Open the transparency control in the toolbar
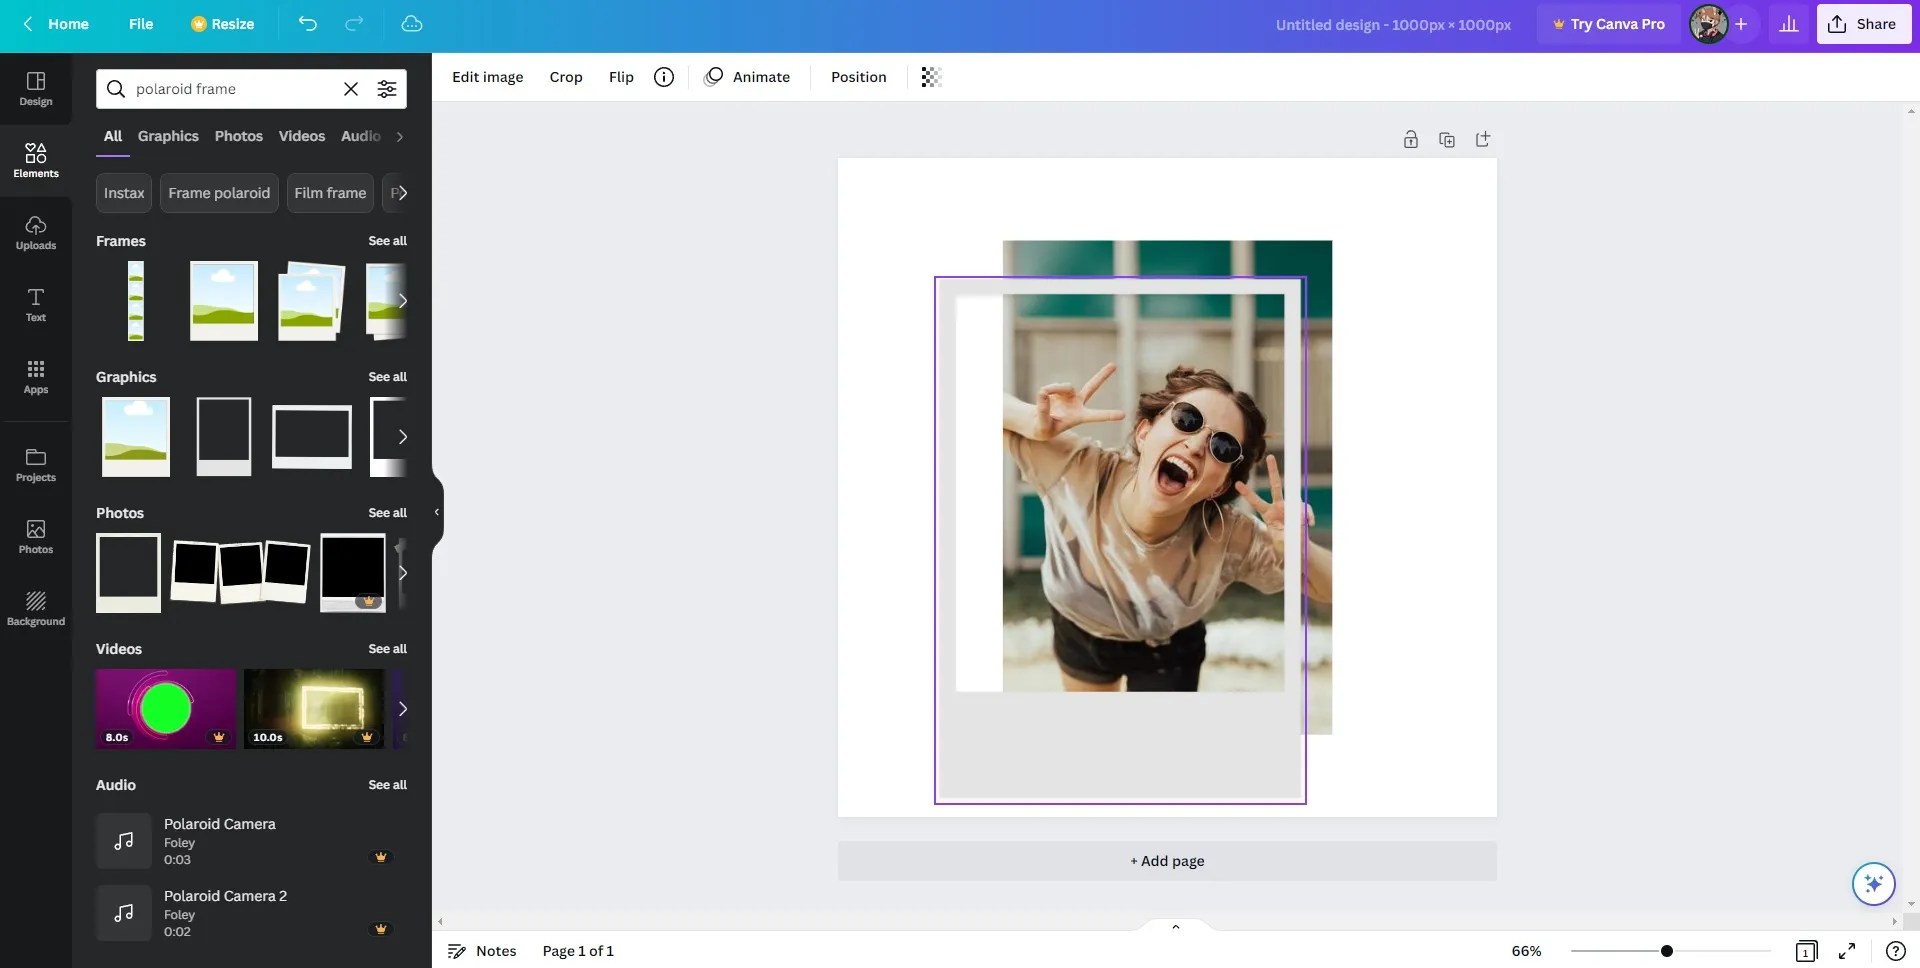The image size is (1920, 968). pyautogui.click(x=930, y=76)
